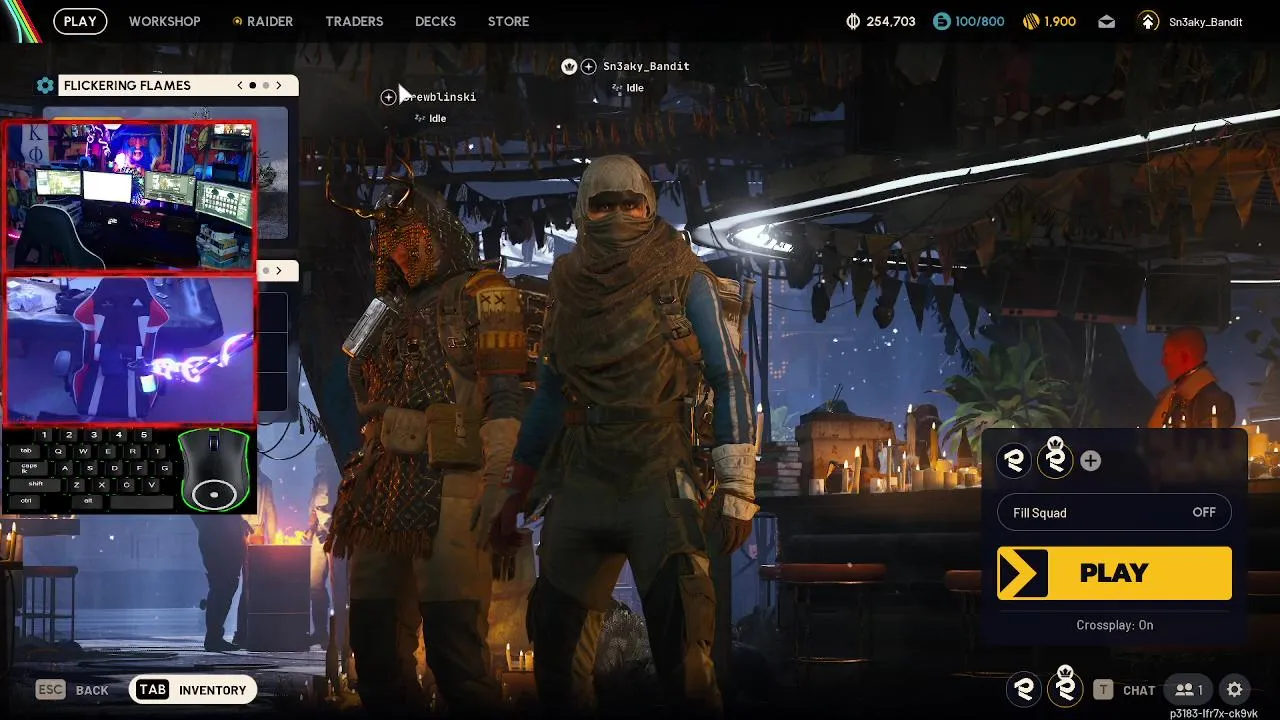Click the blue currency icon beside 100/800
Screen dimensions: 1280x720
point(940,21)
